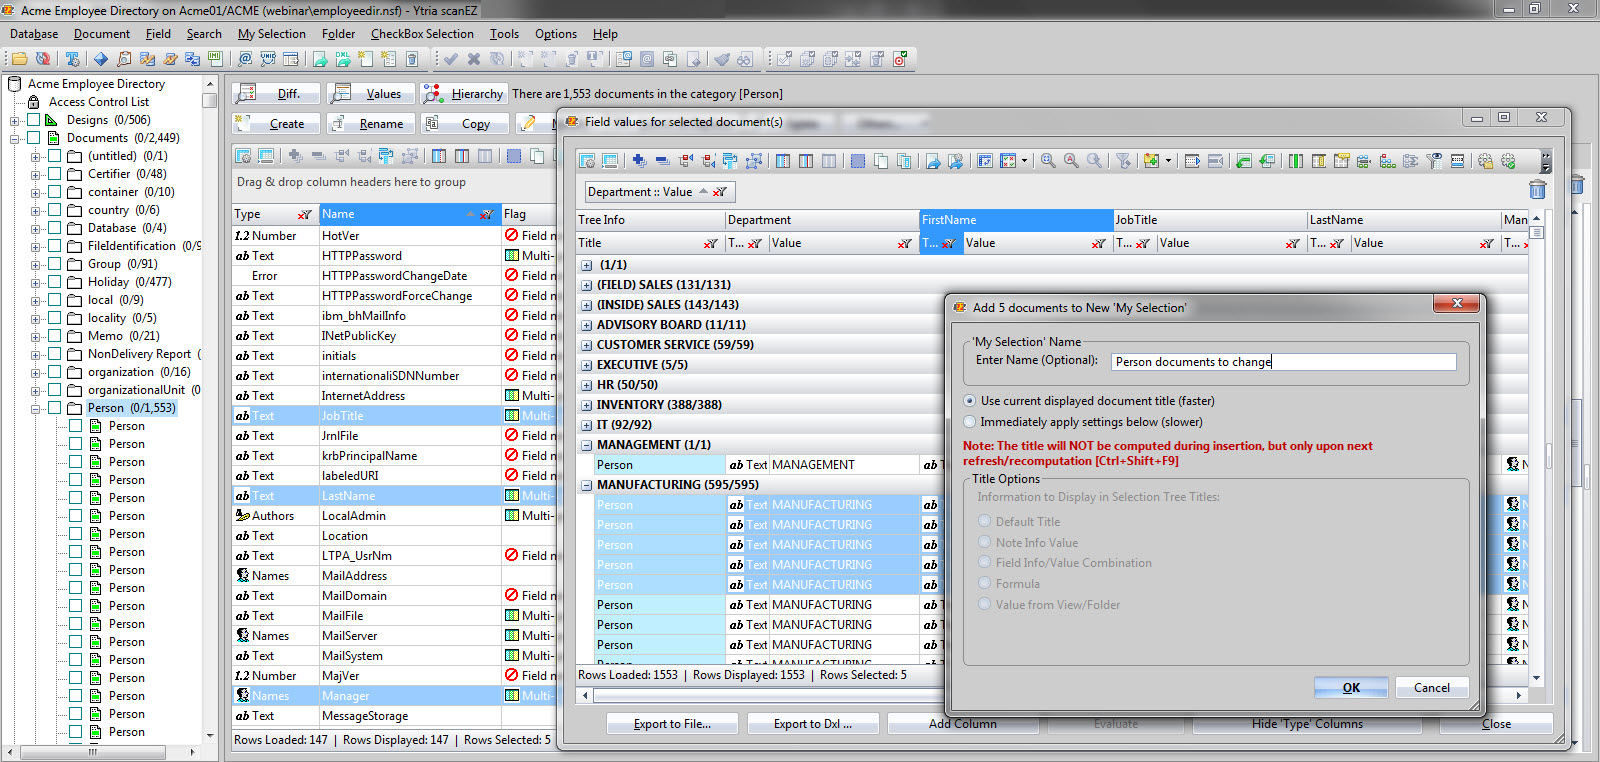Click the open database folder icon in main toolbar
This screenshot has width=1600, height=762.
click(x=19, y=59)
